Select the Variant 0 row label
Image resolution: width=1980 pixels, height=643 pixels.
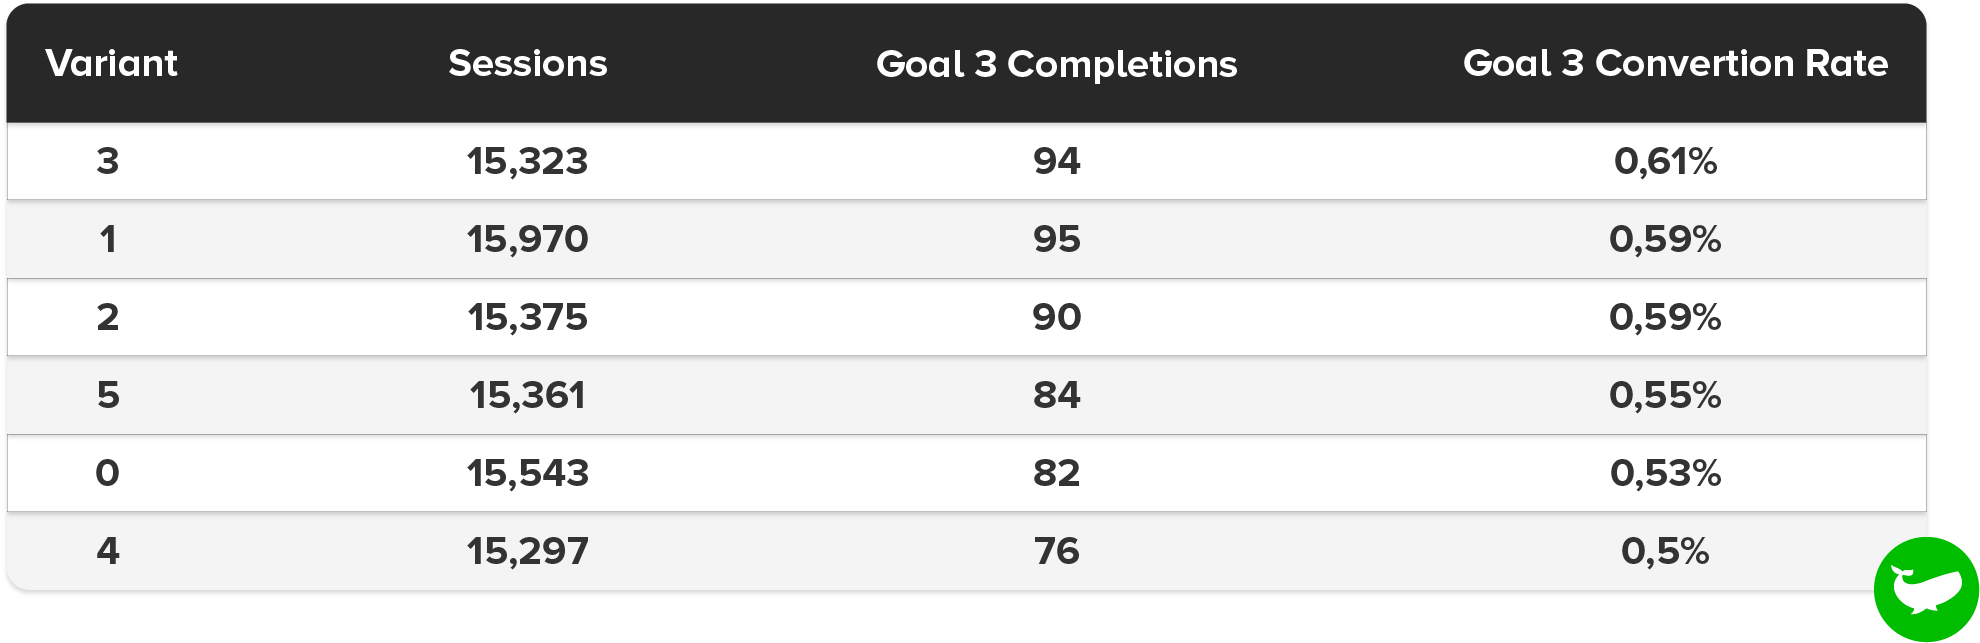coord(107,473)
